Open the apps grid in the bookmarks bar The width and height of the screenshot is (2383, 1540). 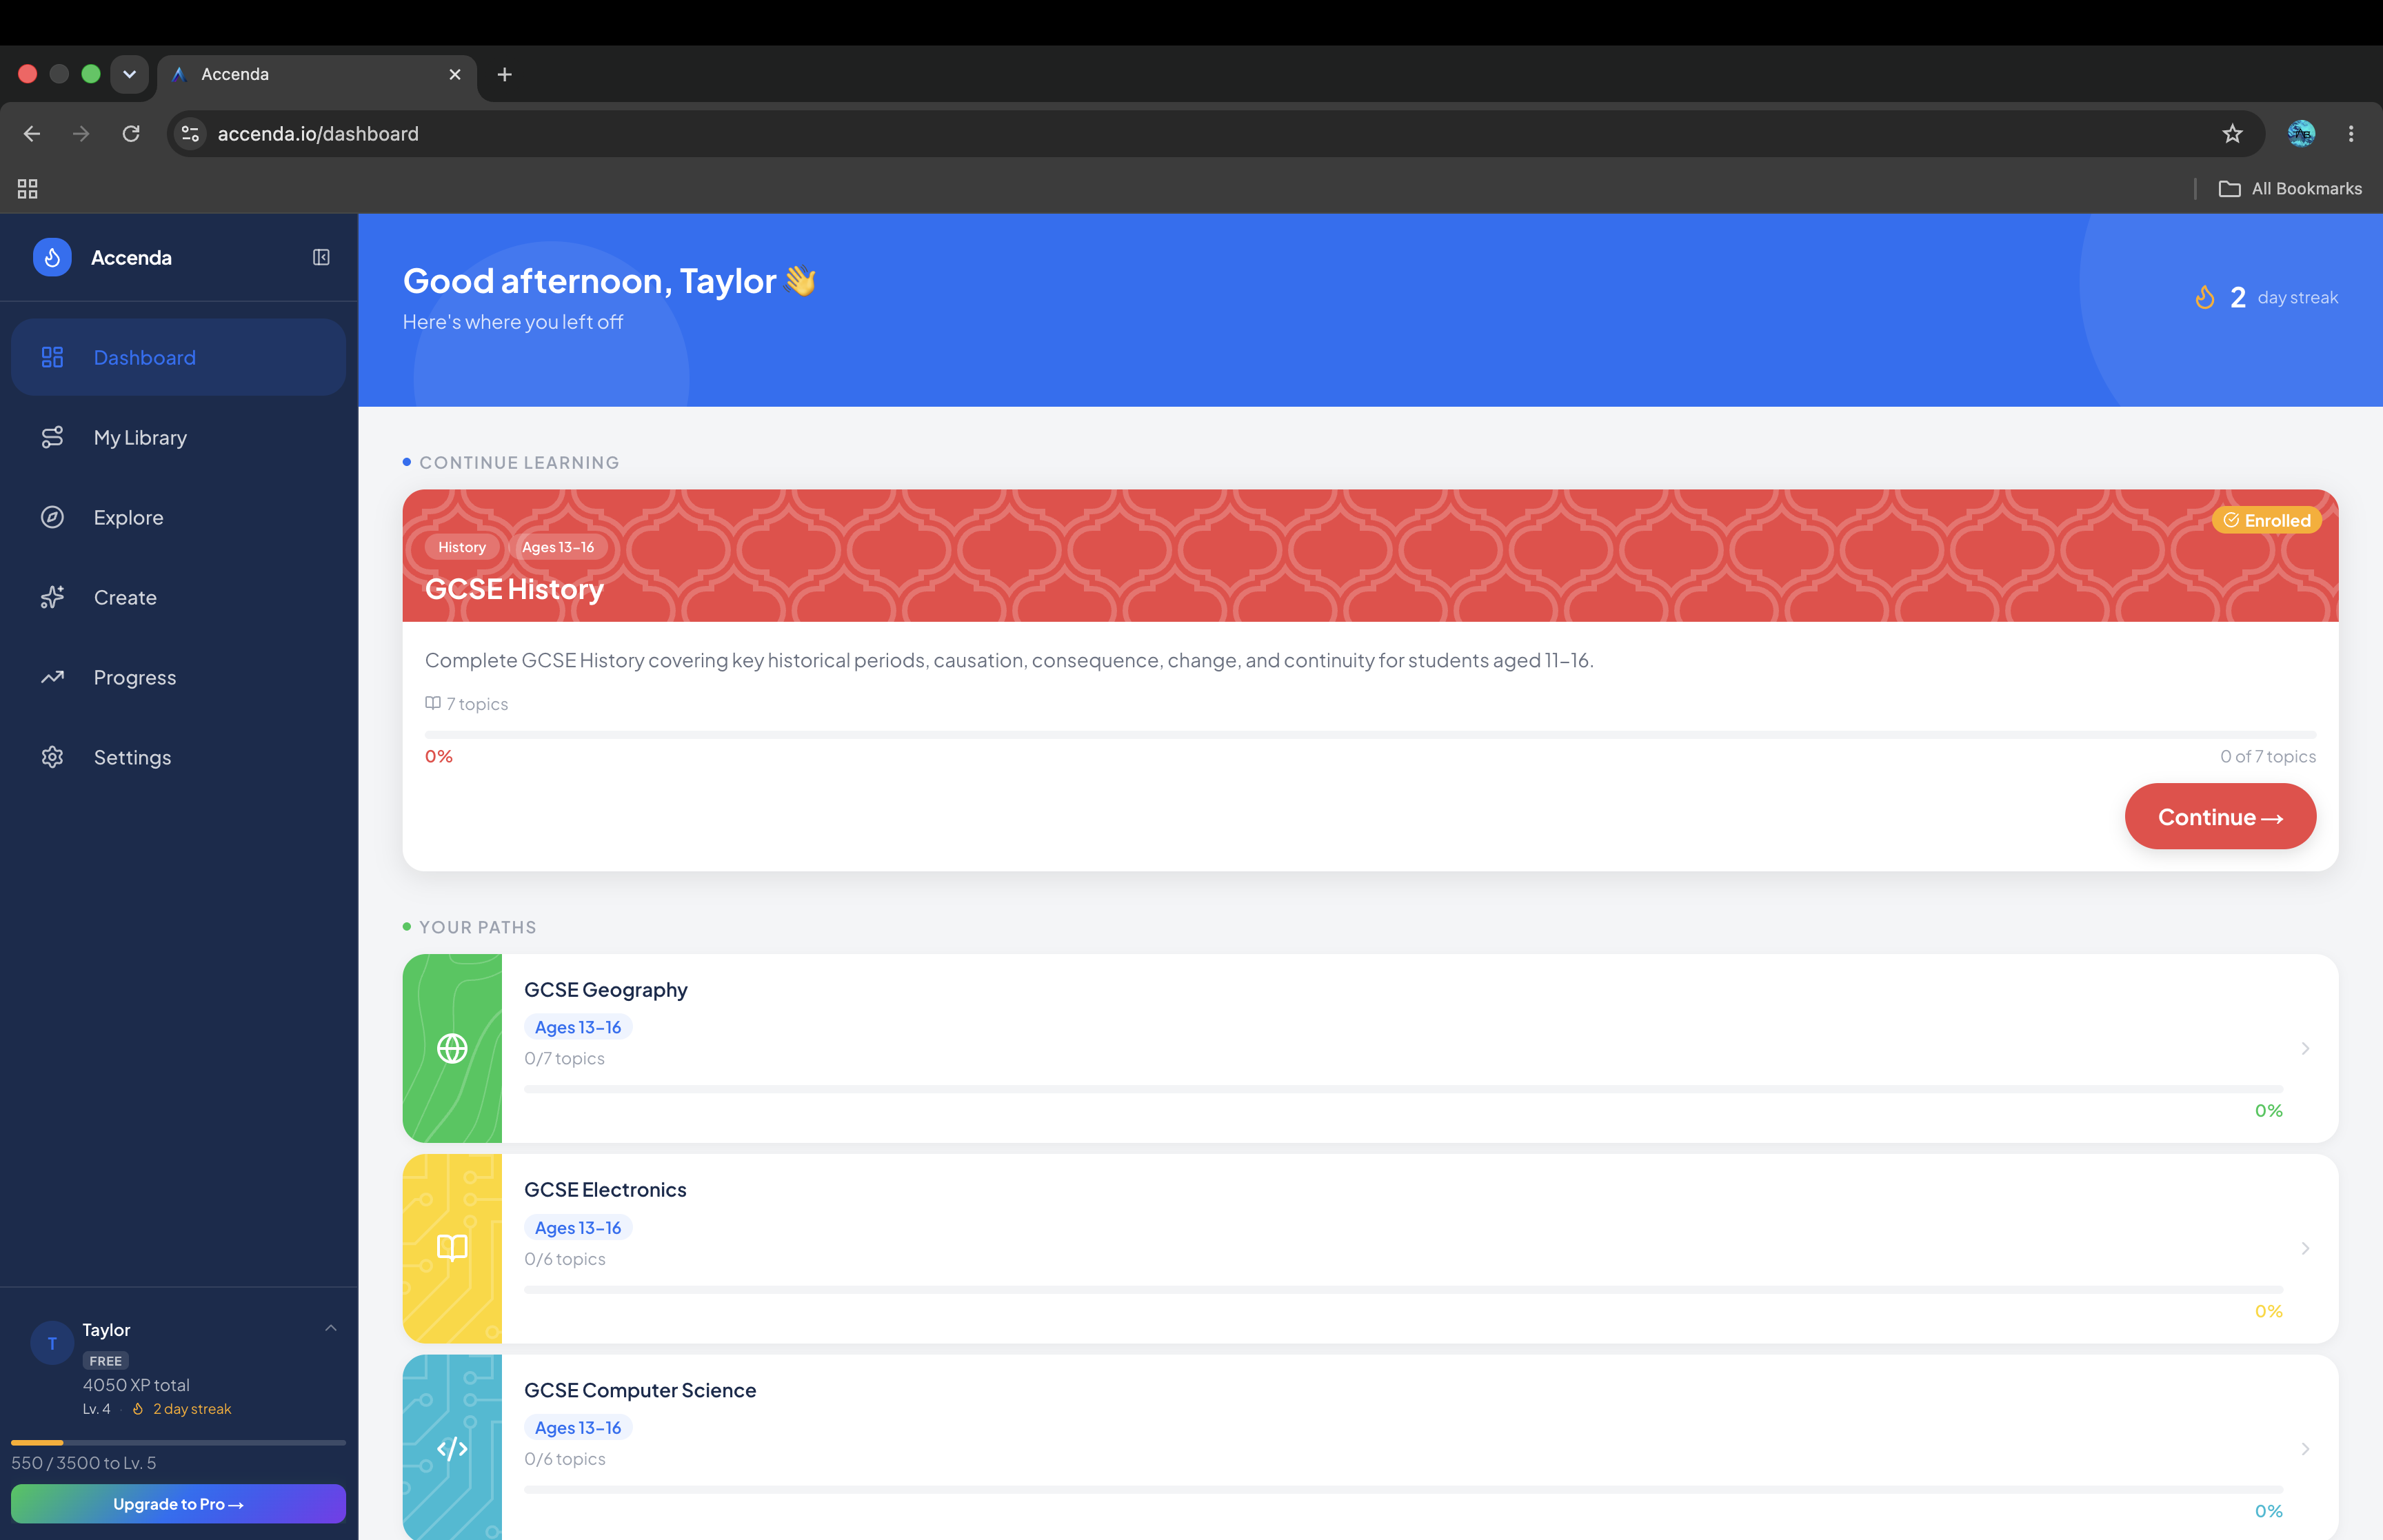point(28,188)
